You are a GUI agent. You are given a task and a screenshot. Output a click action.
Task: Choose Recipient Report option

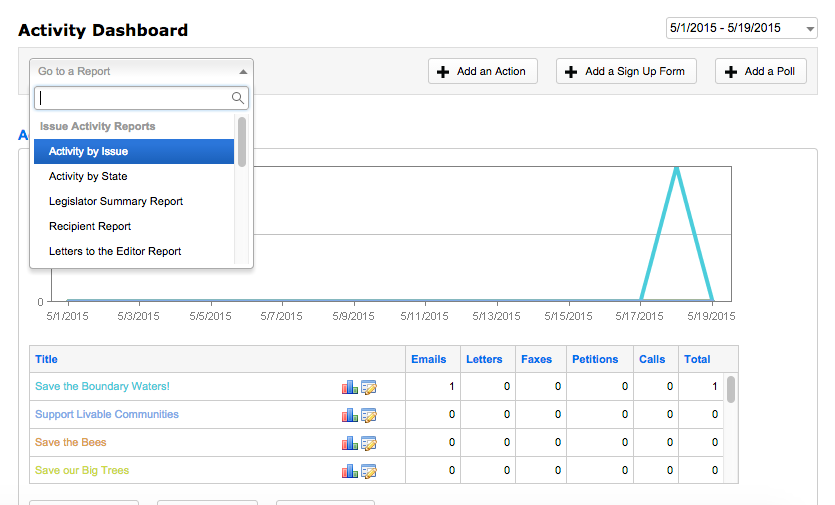coord(134,226)
